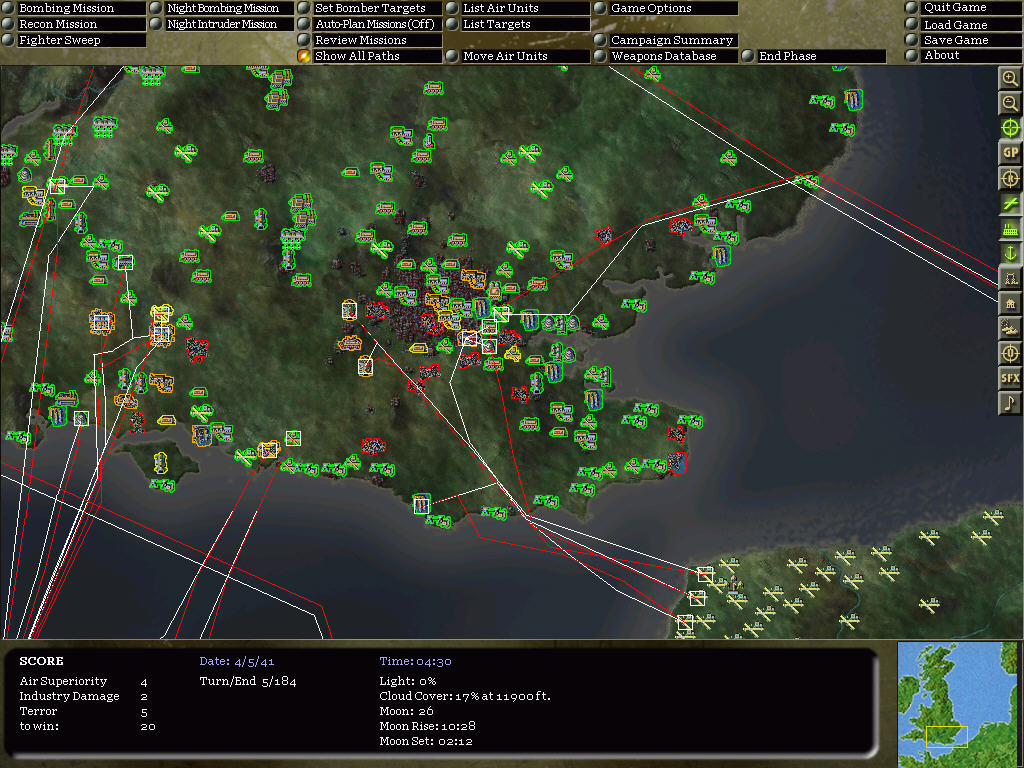Click the minimap of Britain
Image resolution: width=1024 pixels, height=768 pixels.
pyautogui.click(x=957, y=704)
